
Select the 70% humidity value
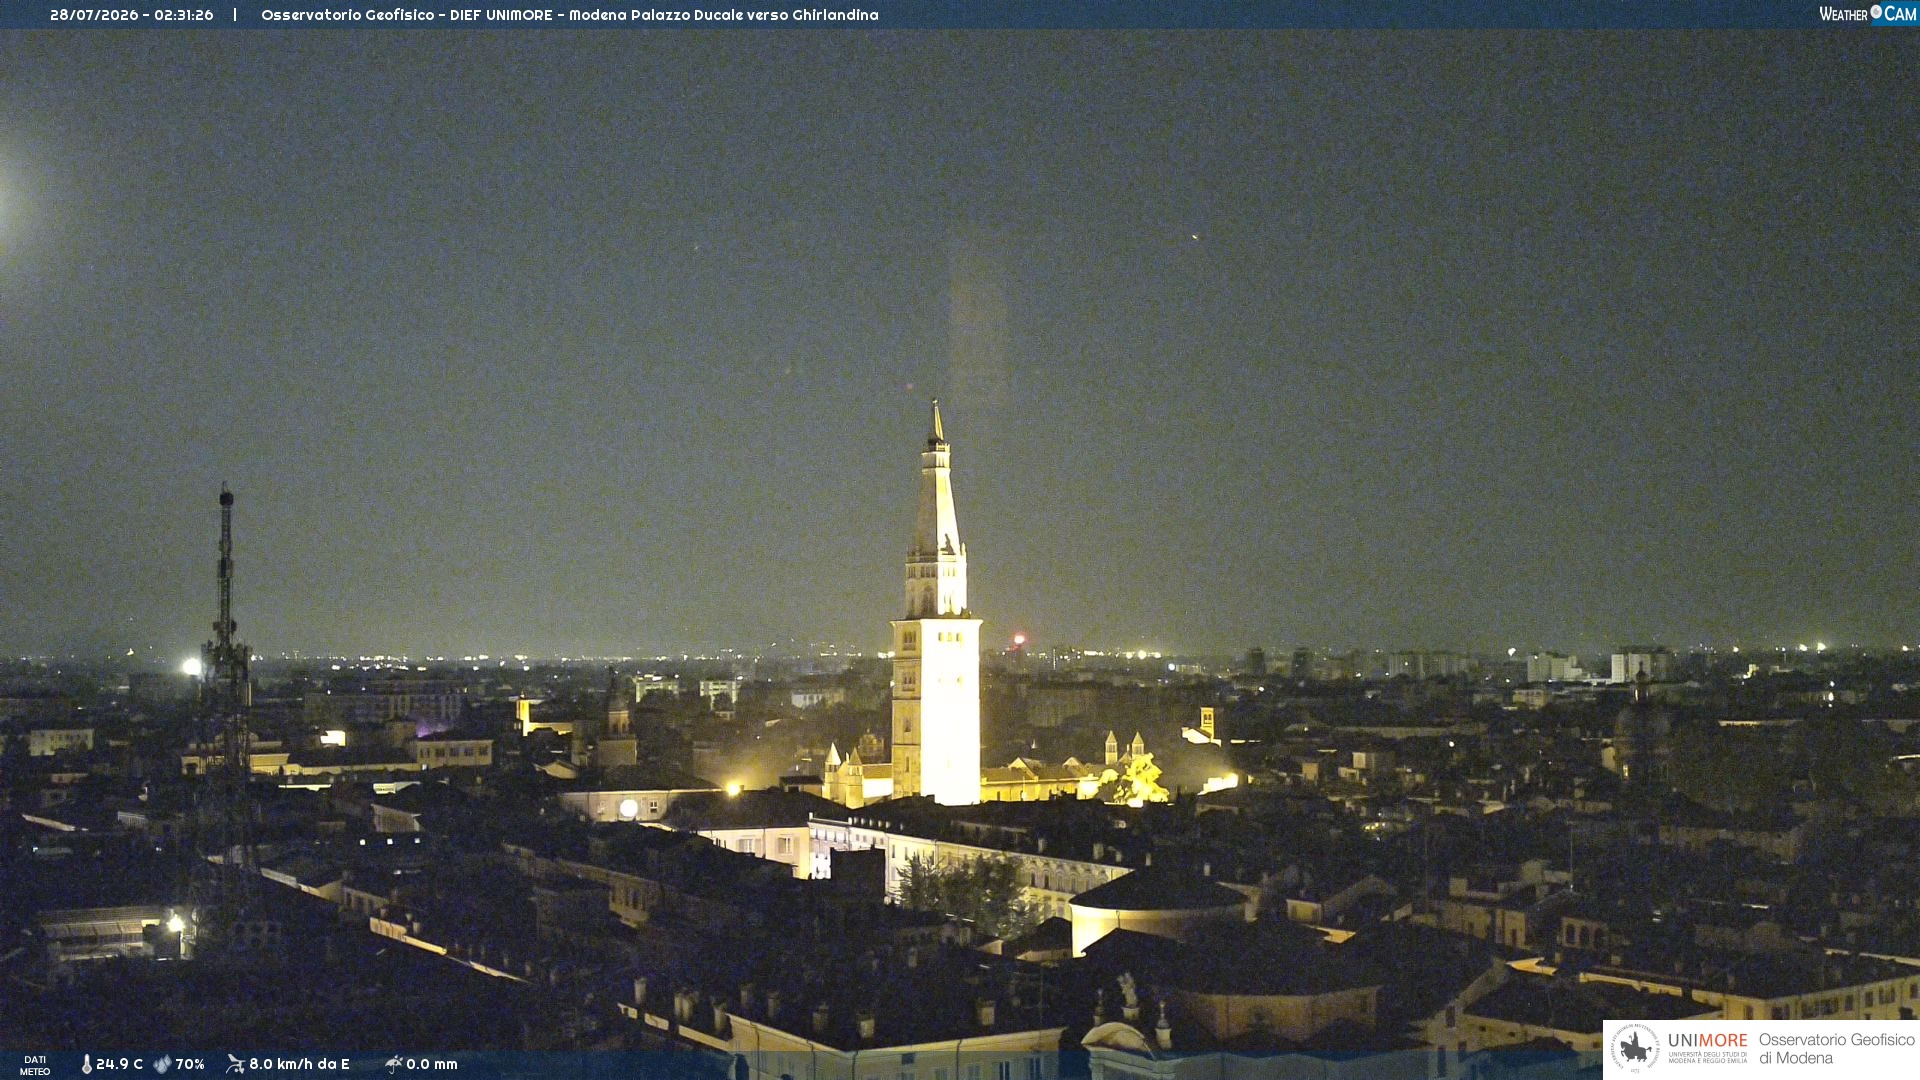(190, 1064)
